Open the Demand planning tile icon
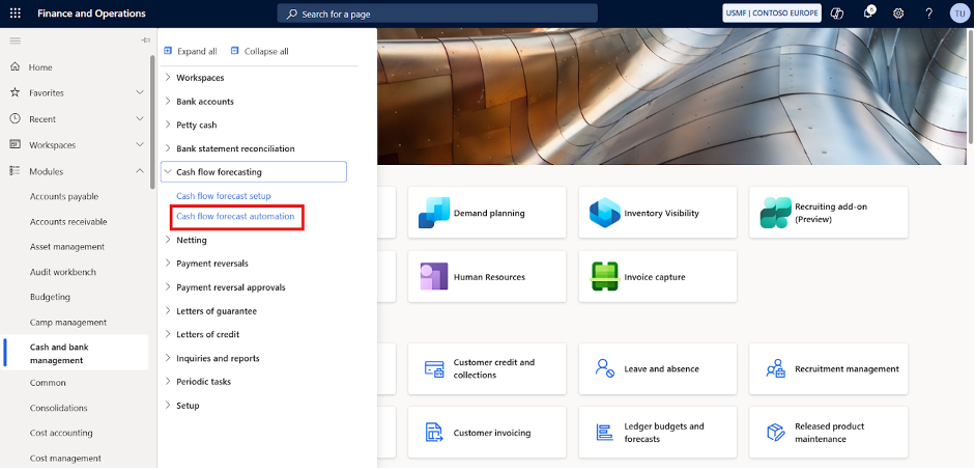 pos(434,213)
